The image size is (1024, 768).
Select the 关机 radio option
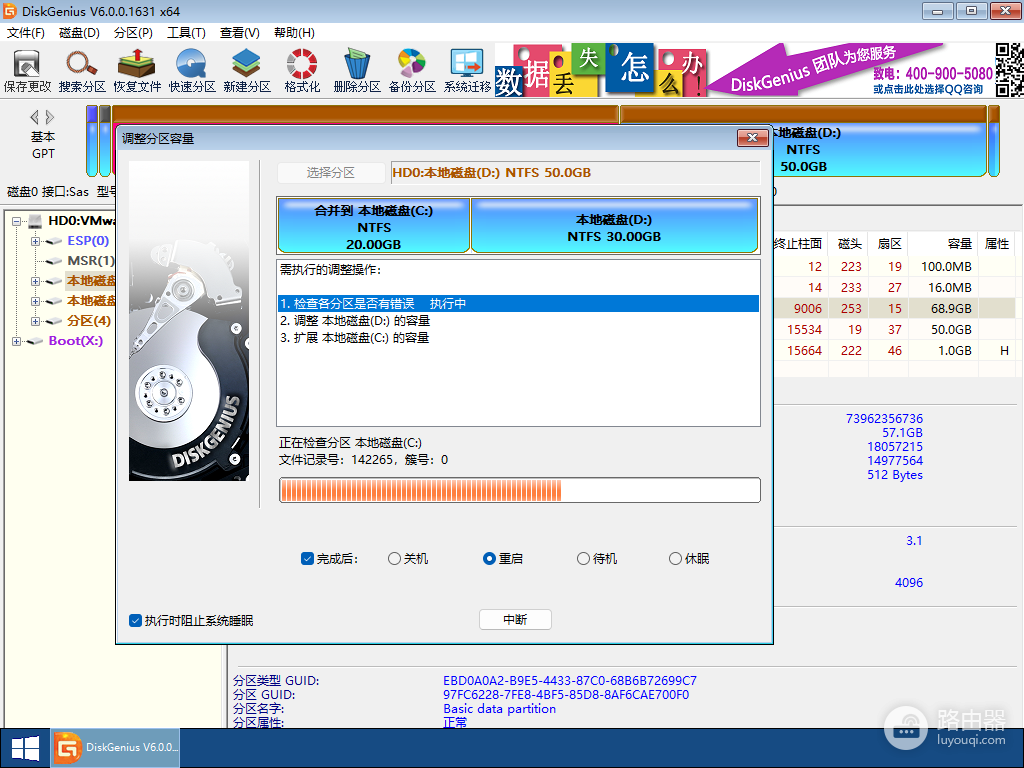pyautogui.click(x=394, y=558)
